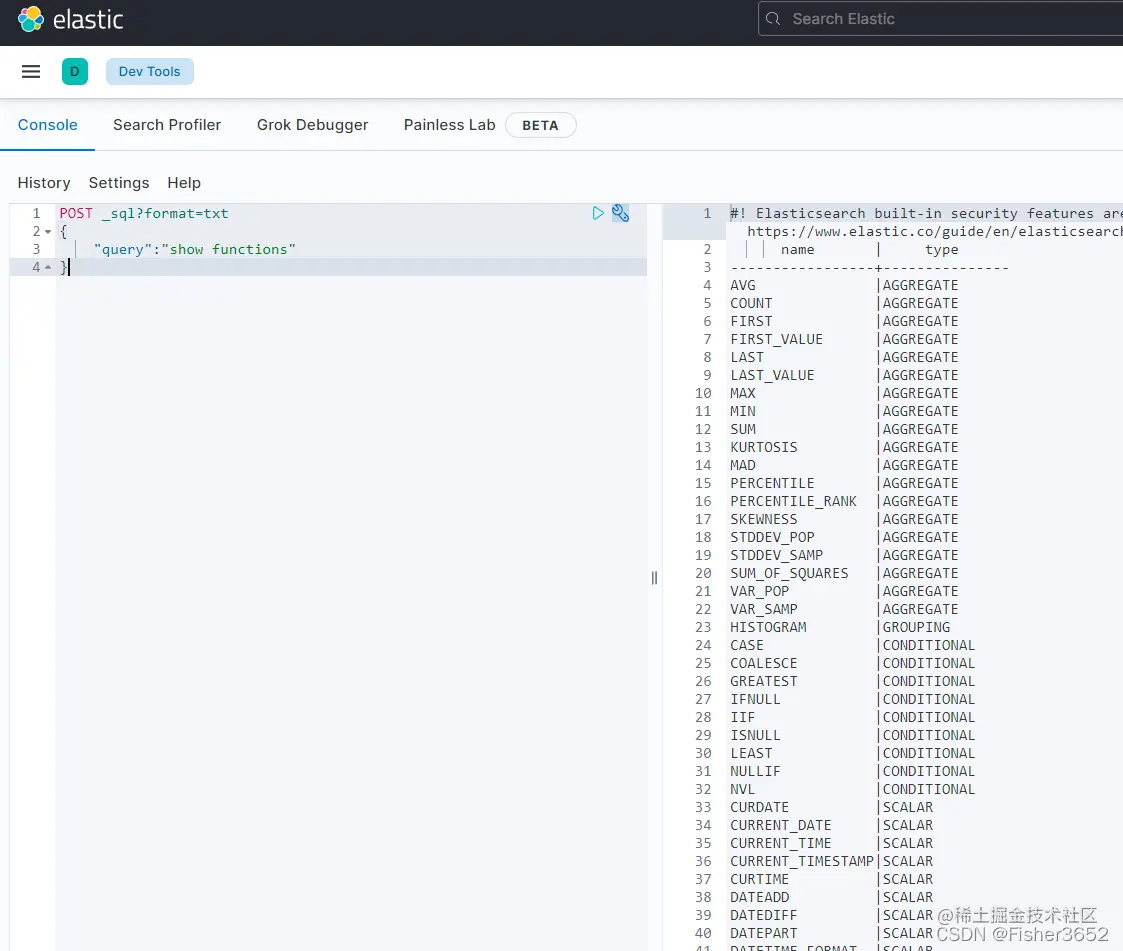Click the KURTOSIS output row
Image resolution: width=1123 pixels, height=951 pixels.
point(844,447)
